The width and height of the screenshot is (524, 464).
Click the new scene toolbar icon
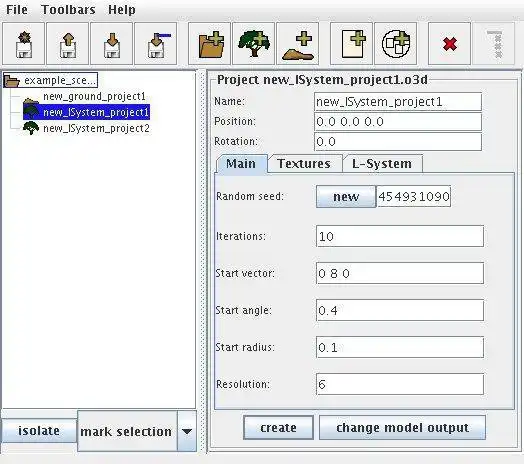click(23, 44)
